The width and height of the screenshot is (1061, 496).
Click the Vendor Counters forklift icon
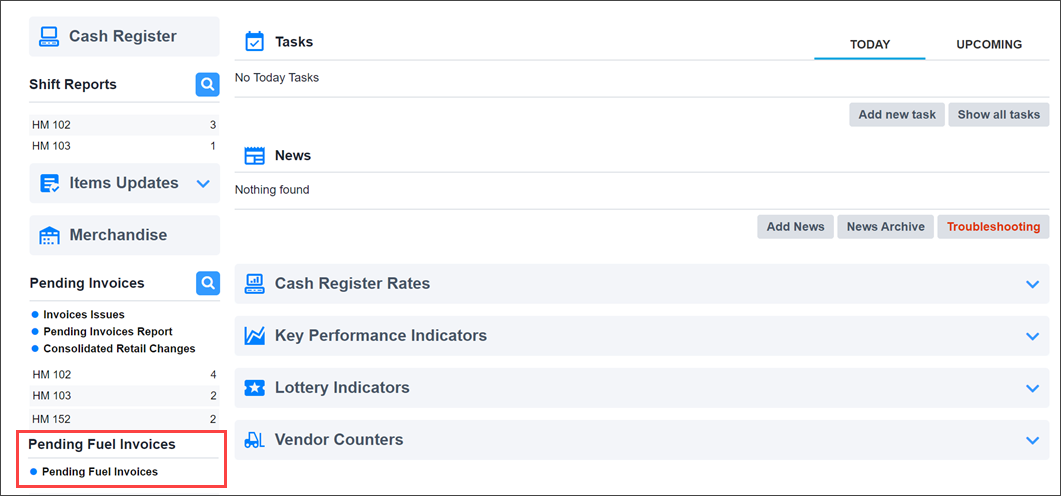pos(255,440)
